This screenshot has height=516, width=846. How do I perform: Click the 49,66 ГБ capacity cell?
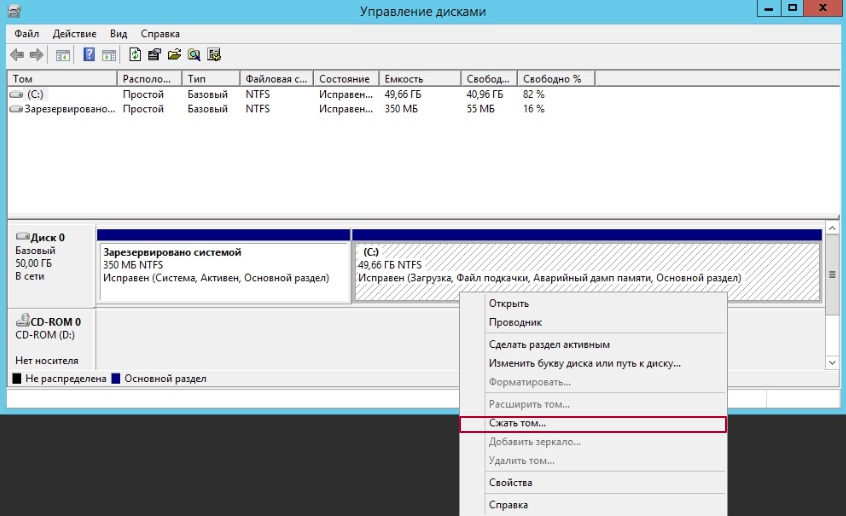pyautogui.click(x=402, y=94)
